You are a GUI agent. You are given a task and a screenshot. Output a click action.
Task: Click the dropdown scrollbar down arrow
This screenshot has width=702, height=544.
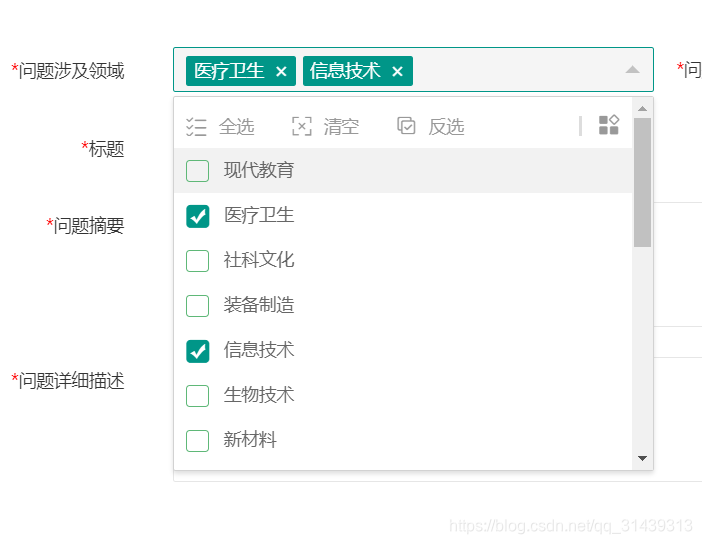click(x=642, y=458)
